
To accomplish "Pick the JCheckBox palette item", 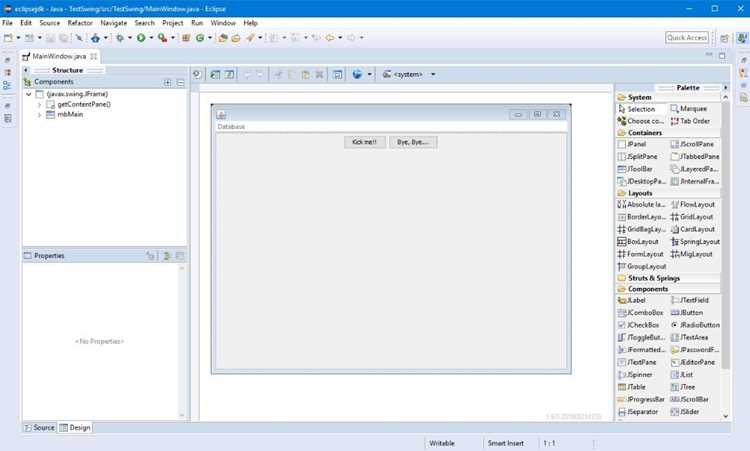I will 640,325.
